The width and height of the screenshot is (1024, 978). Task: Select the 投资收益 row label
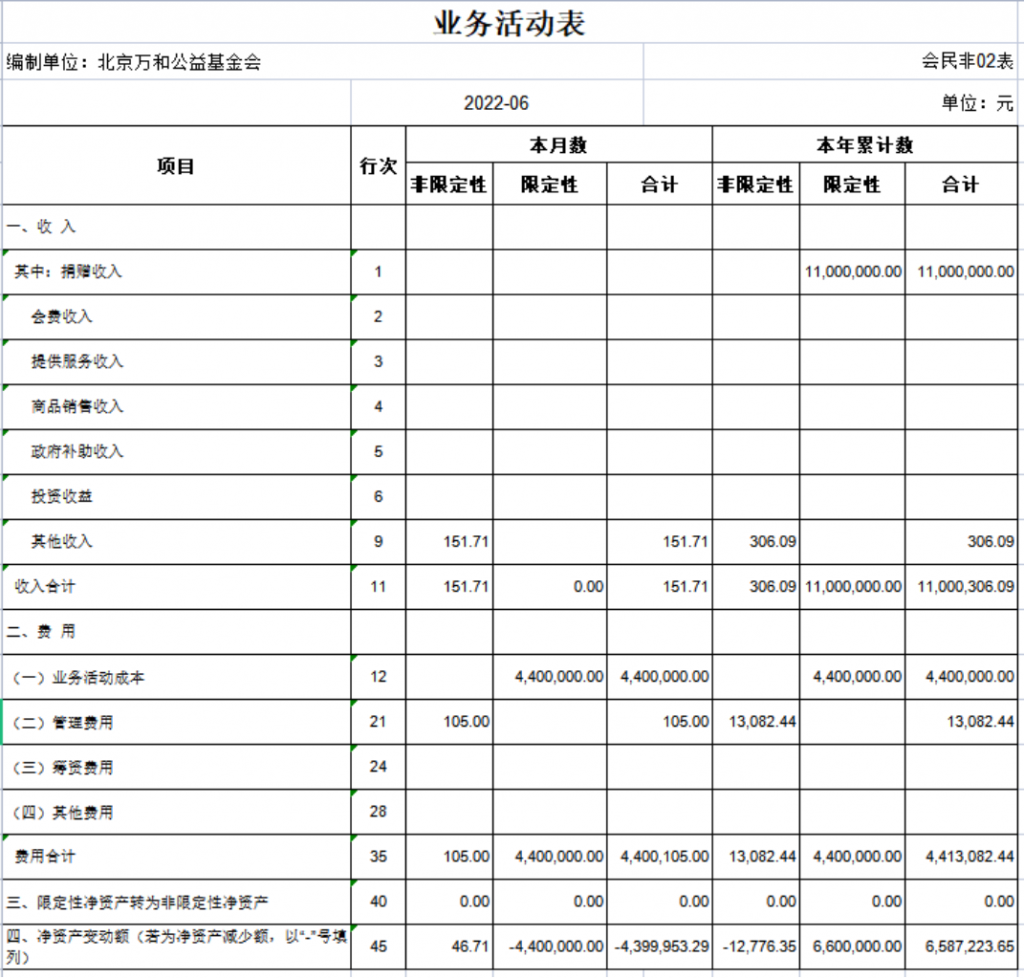click(x=62, y=496)
